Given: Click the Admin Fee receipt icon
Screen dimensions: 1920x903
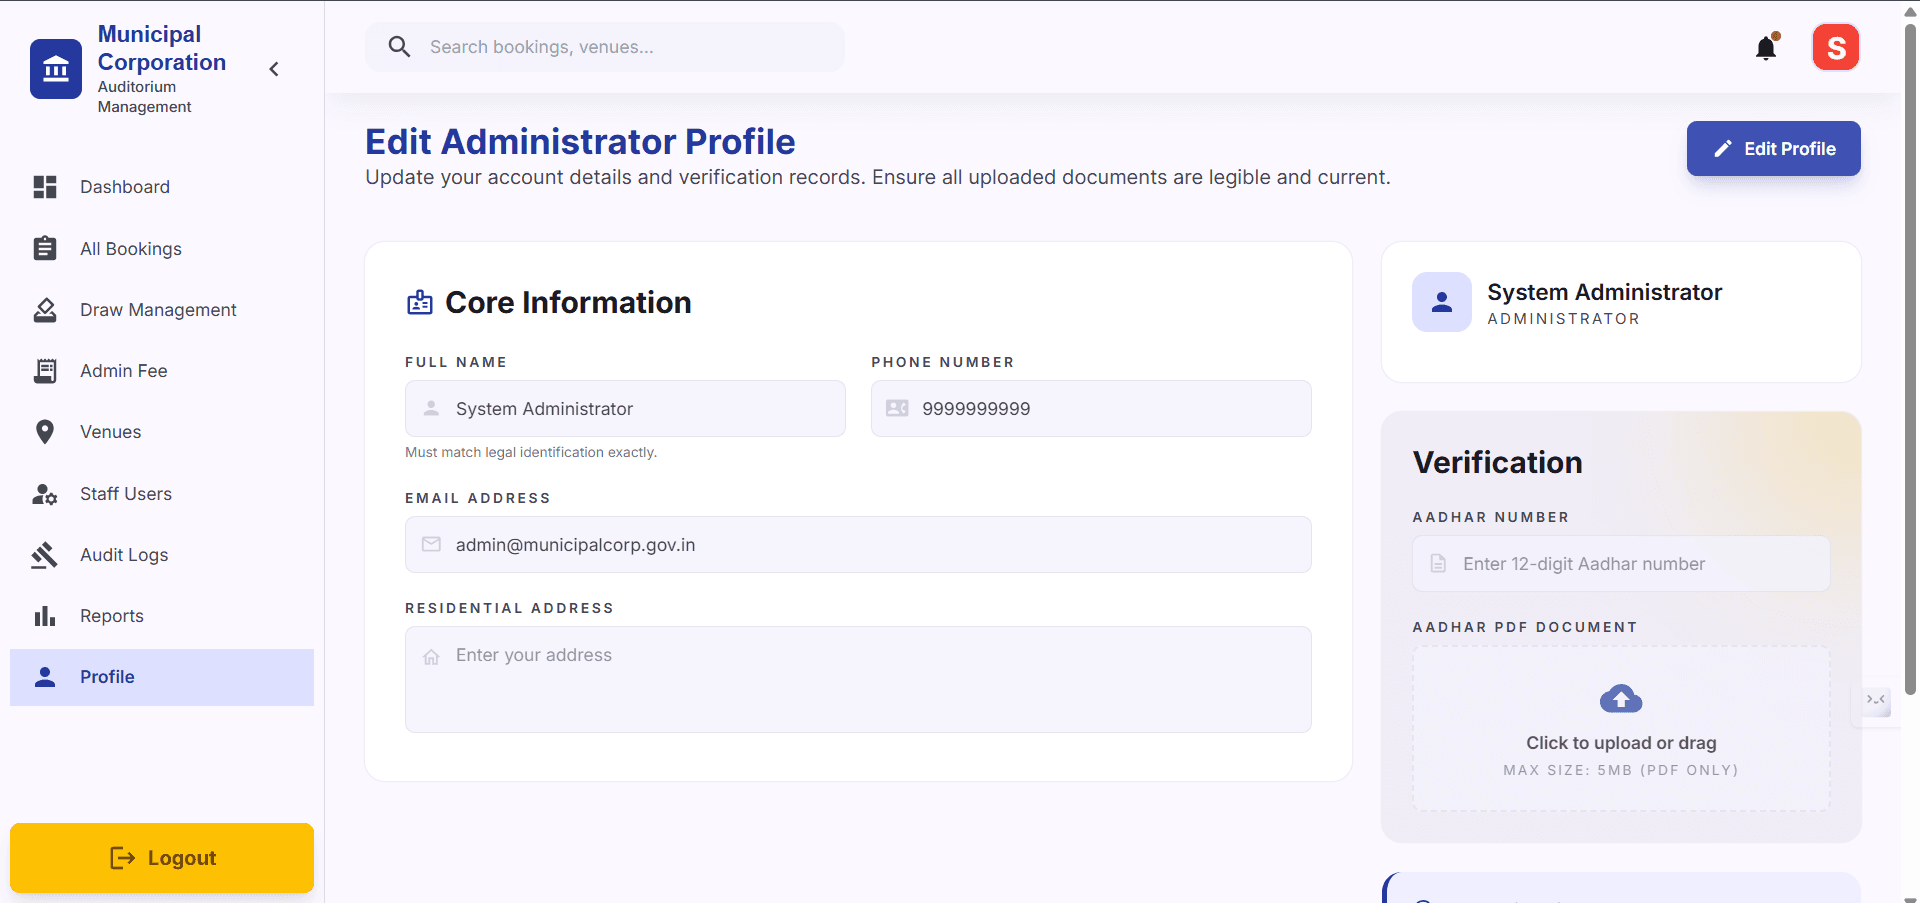Looking at the screenshot, I should coord(45,371).
